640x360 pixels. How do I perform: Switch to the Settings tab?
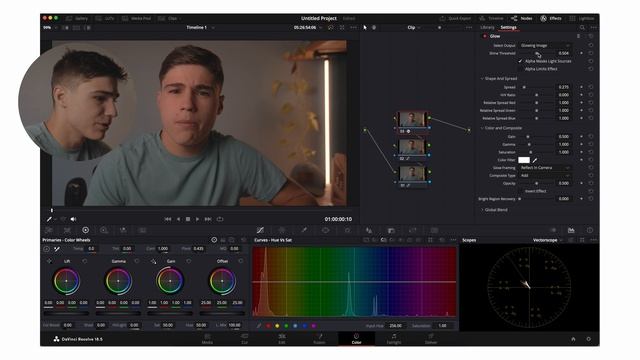tap(509, 27)
